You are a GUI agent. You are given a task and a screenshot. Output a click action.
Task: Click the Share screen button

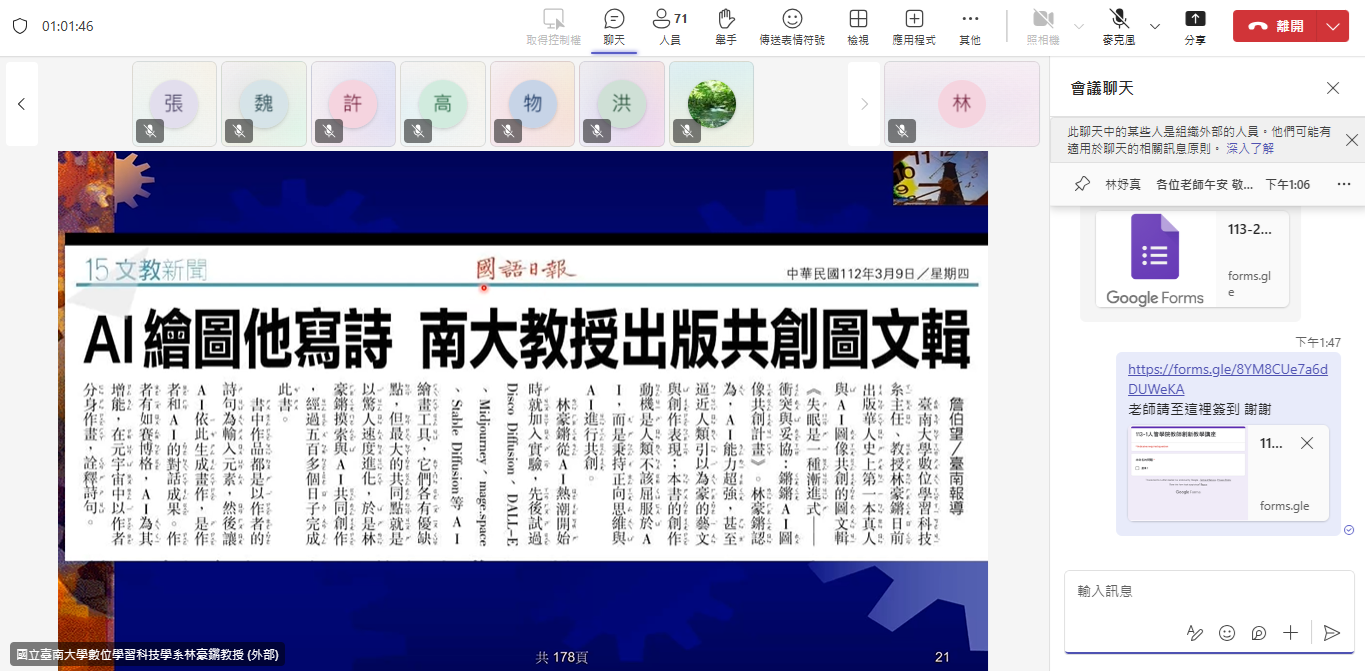click(1195, 27)
